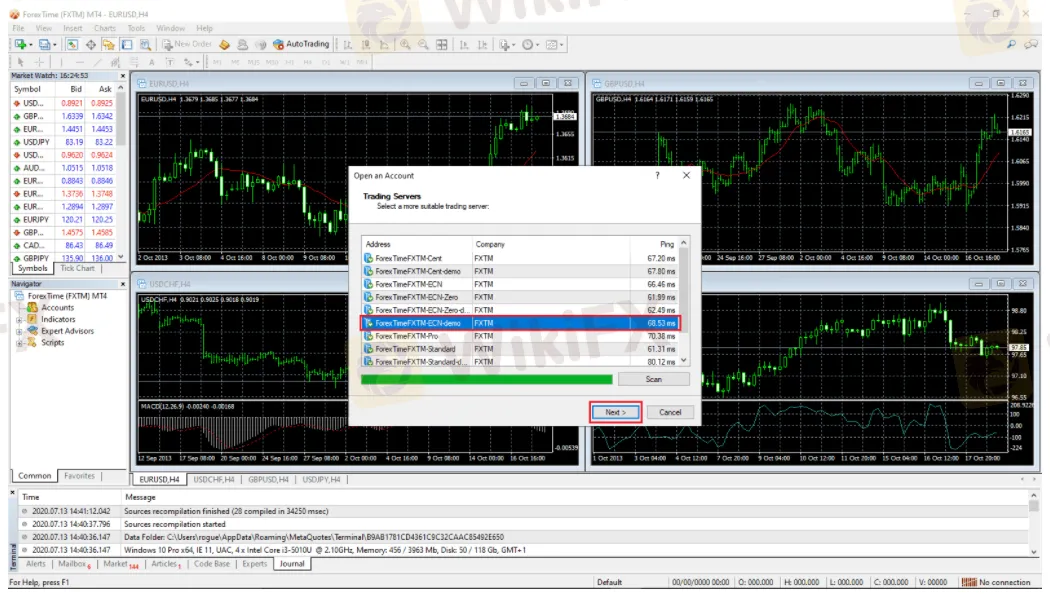The height and width of the screenshot is (594, 1050).
Task: Select the Accounts item in Navigator
Action: 58,308
